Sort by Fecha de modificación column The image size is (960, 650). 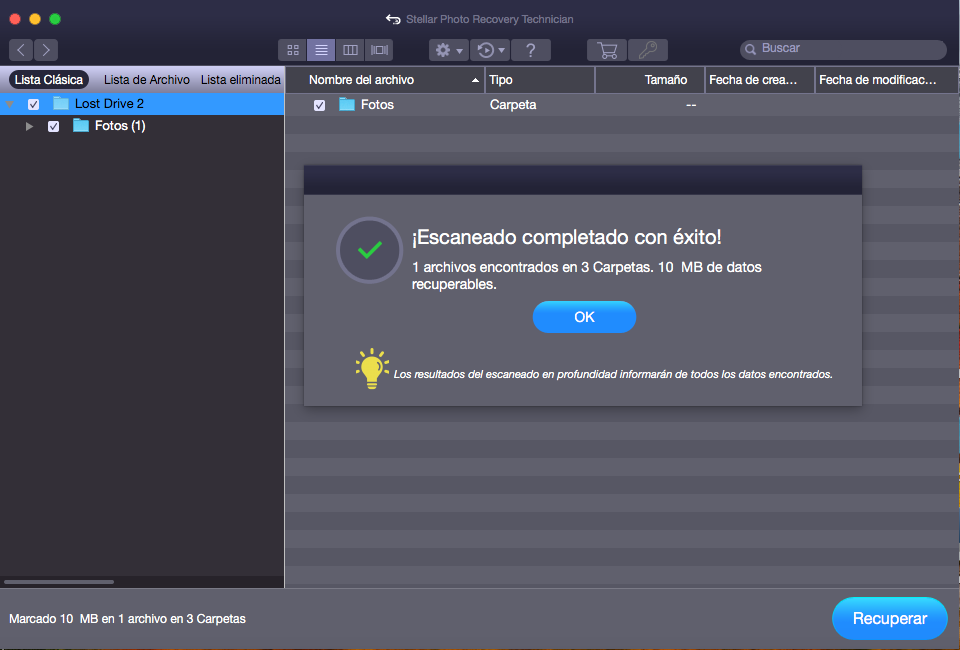[887, 80]
